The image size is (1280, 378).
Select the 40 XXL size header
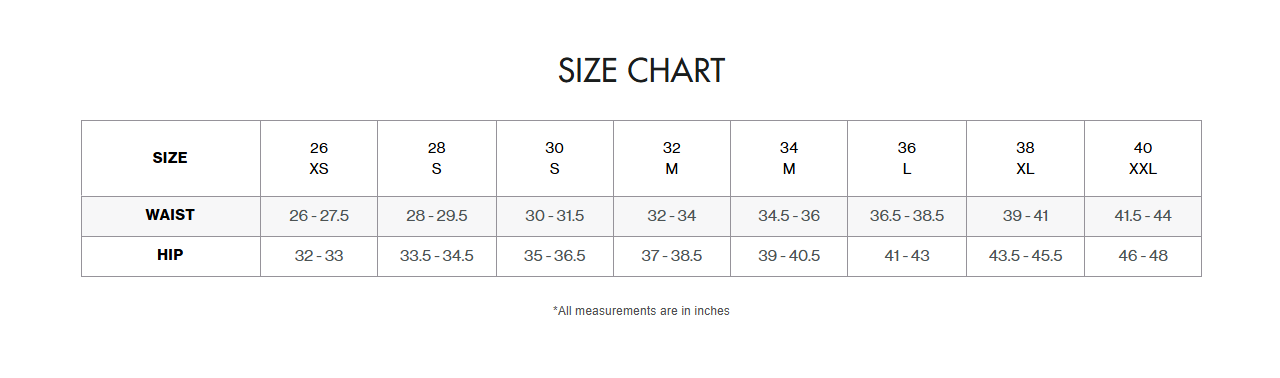(x=1143, y=158)
